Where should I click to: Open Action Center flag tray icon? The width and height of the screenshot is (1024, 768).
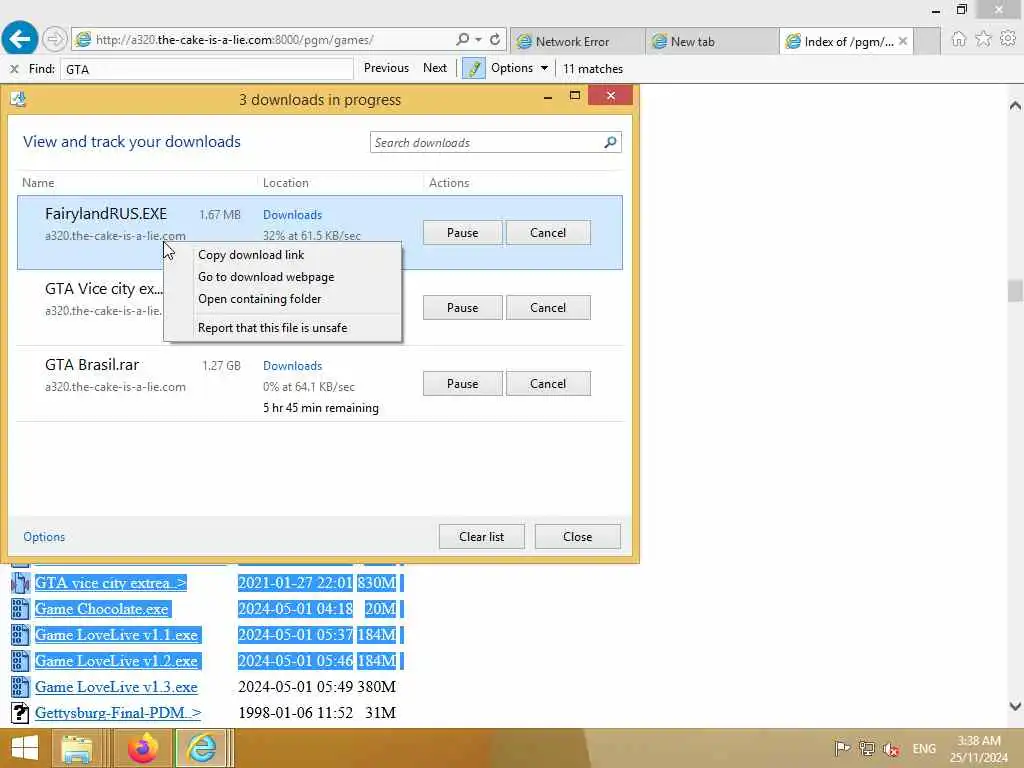click(842, 748)
